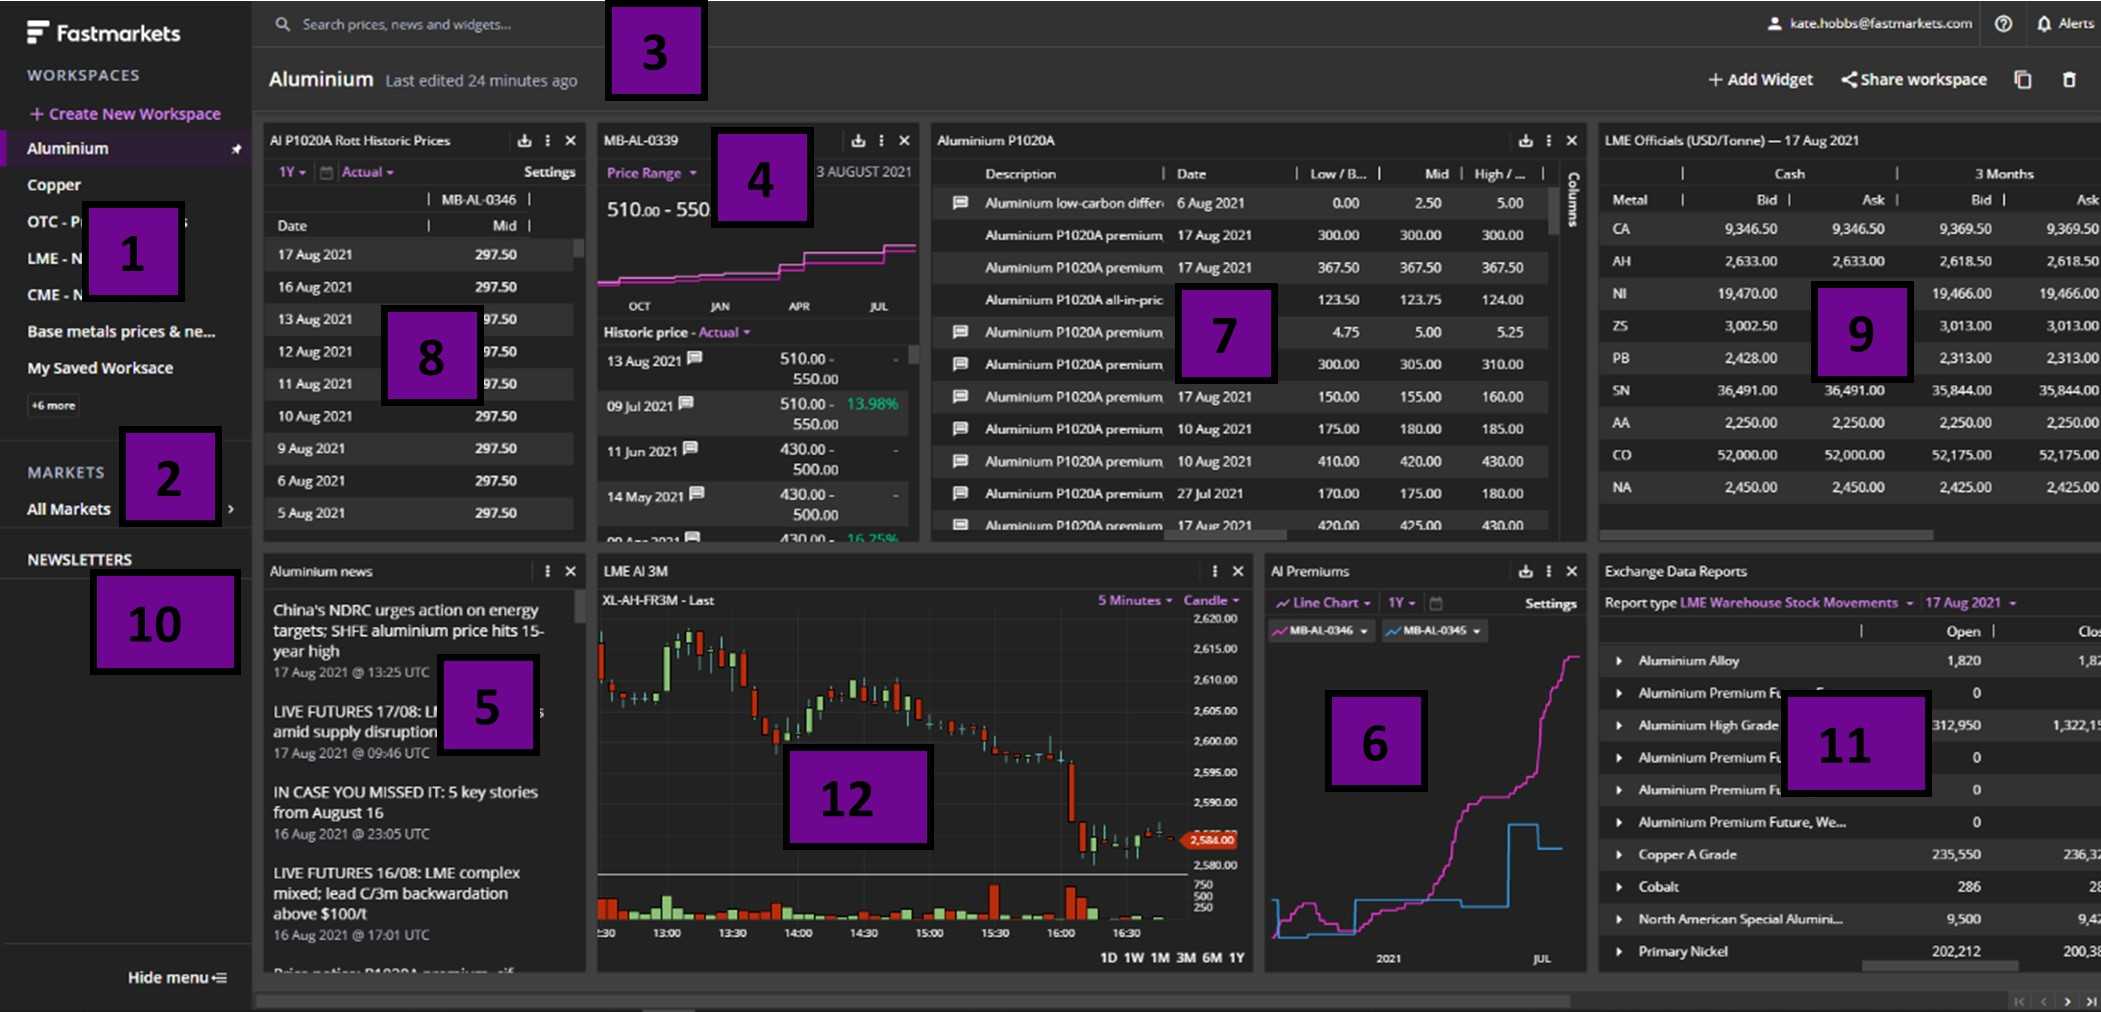Click the Add Widget button

(1759, 79)
